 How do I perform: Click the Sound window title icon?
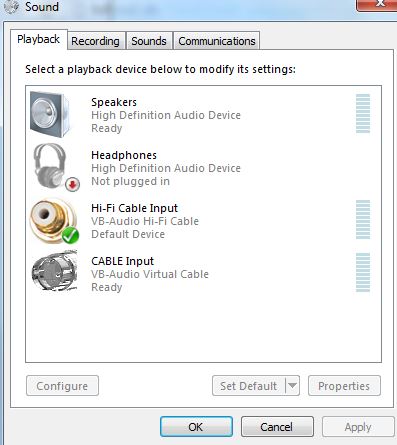pos(12,7)
